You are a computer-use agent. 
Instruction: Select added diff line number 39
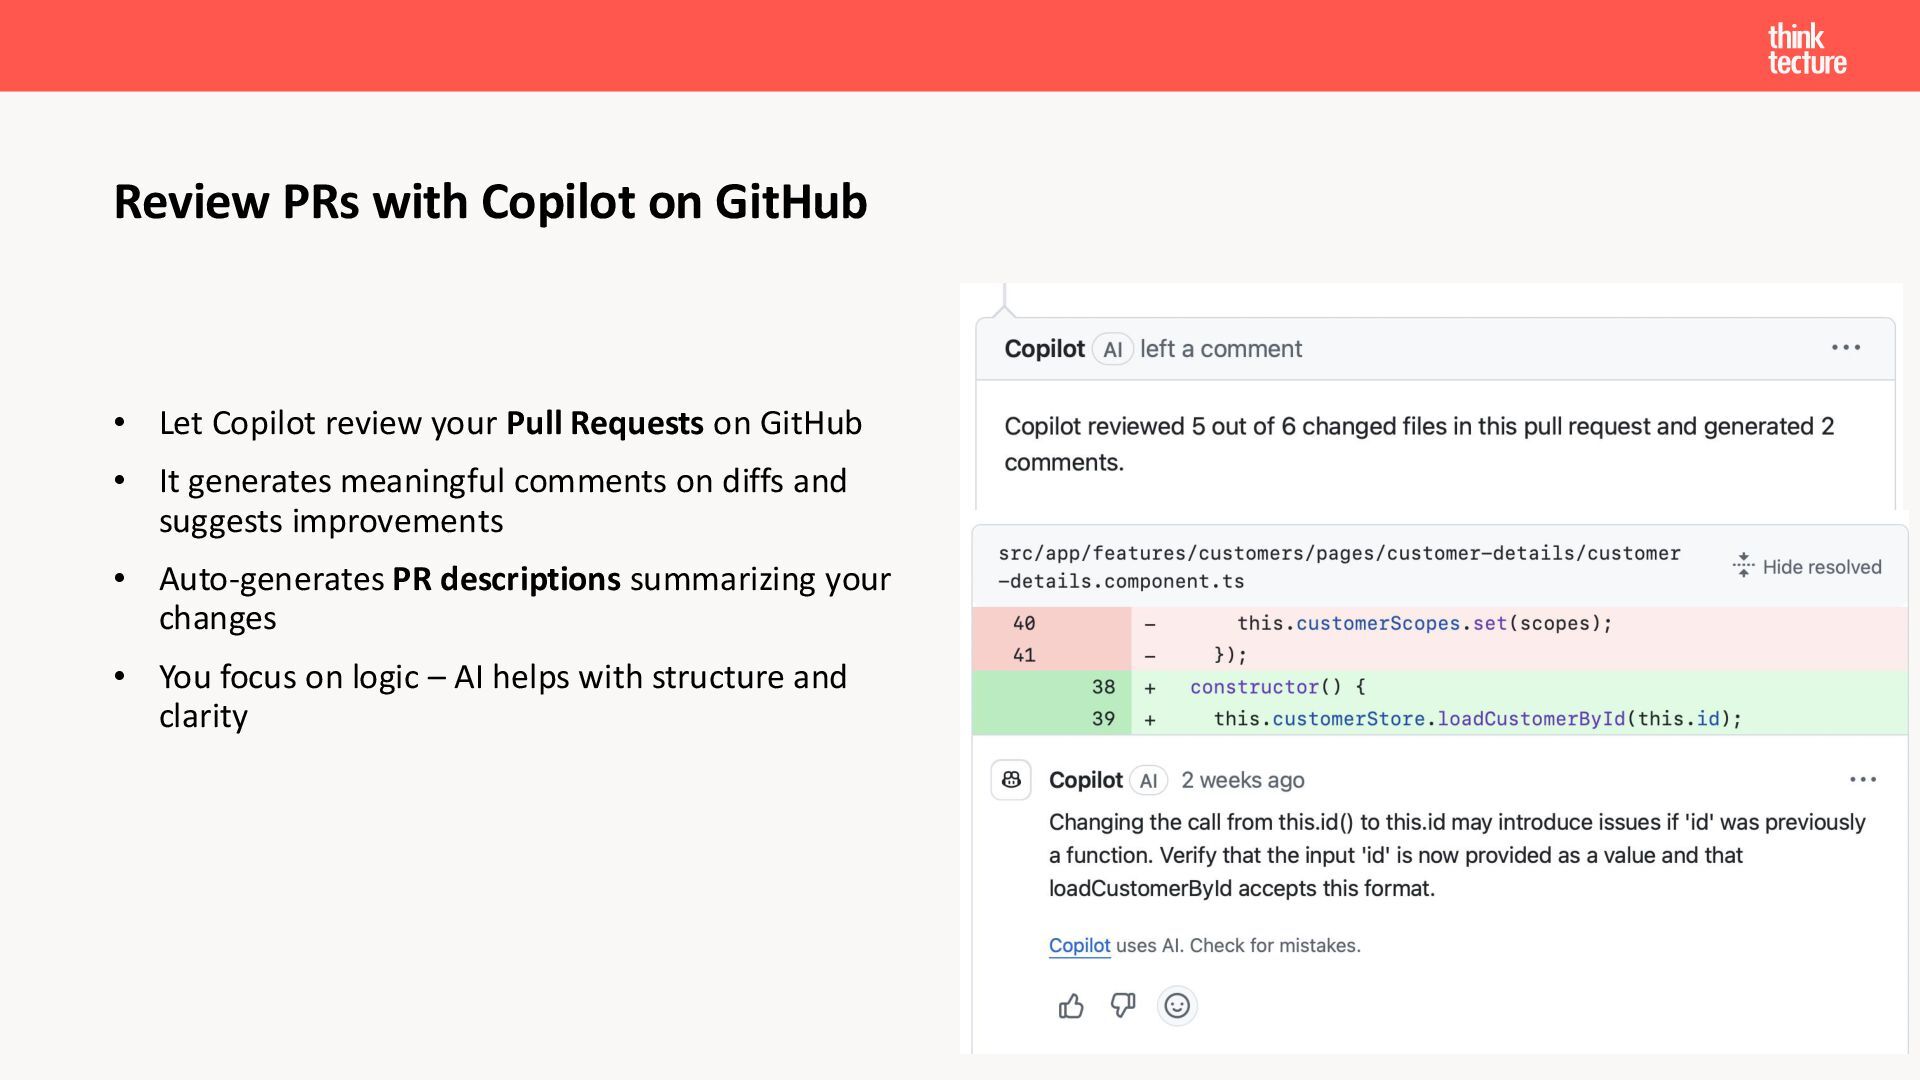coord(1103,719)
